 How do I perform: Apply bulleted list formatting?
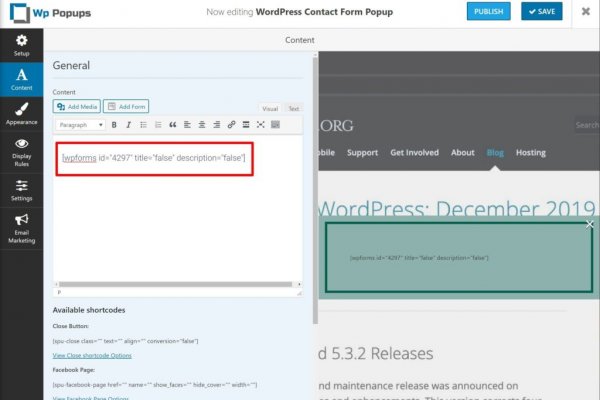pyautogui.click(x=143, y=125)
